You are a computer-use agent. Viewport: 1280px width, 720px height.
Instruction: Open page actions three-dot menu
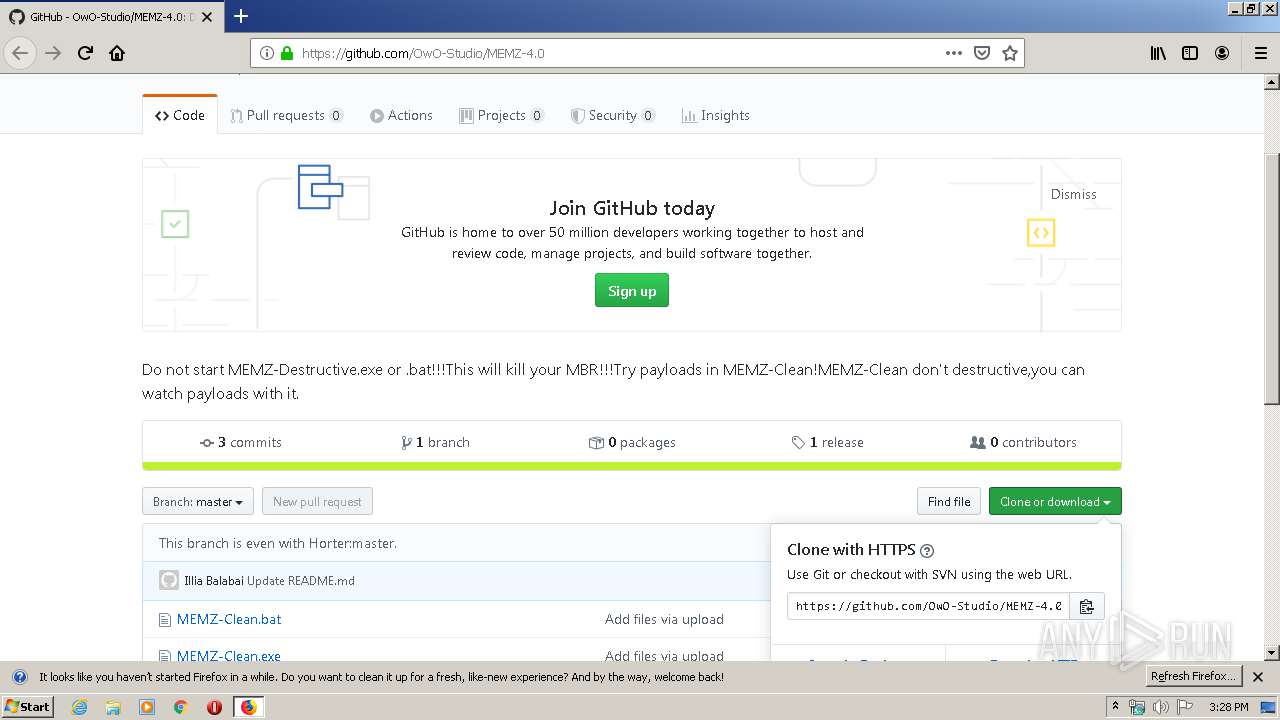tap(954, 53)
